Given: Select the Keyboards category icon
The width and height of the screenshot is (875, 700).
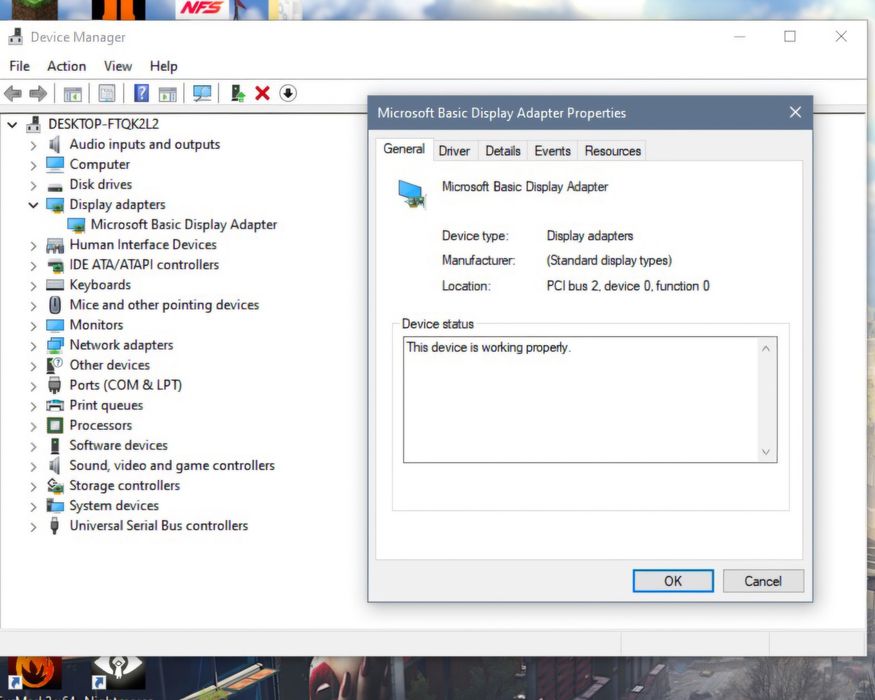Looking at the screenshot, I should pyautogui.click(x=55, y=285).
